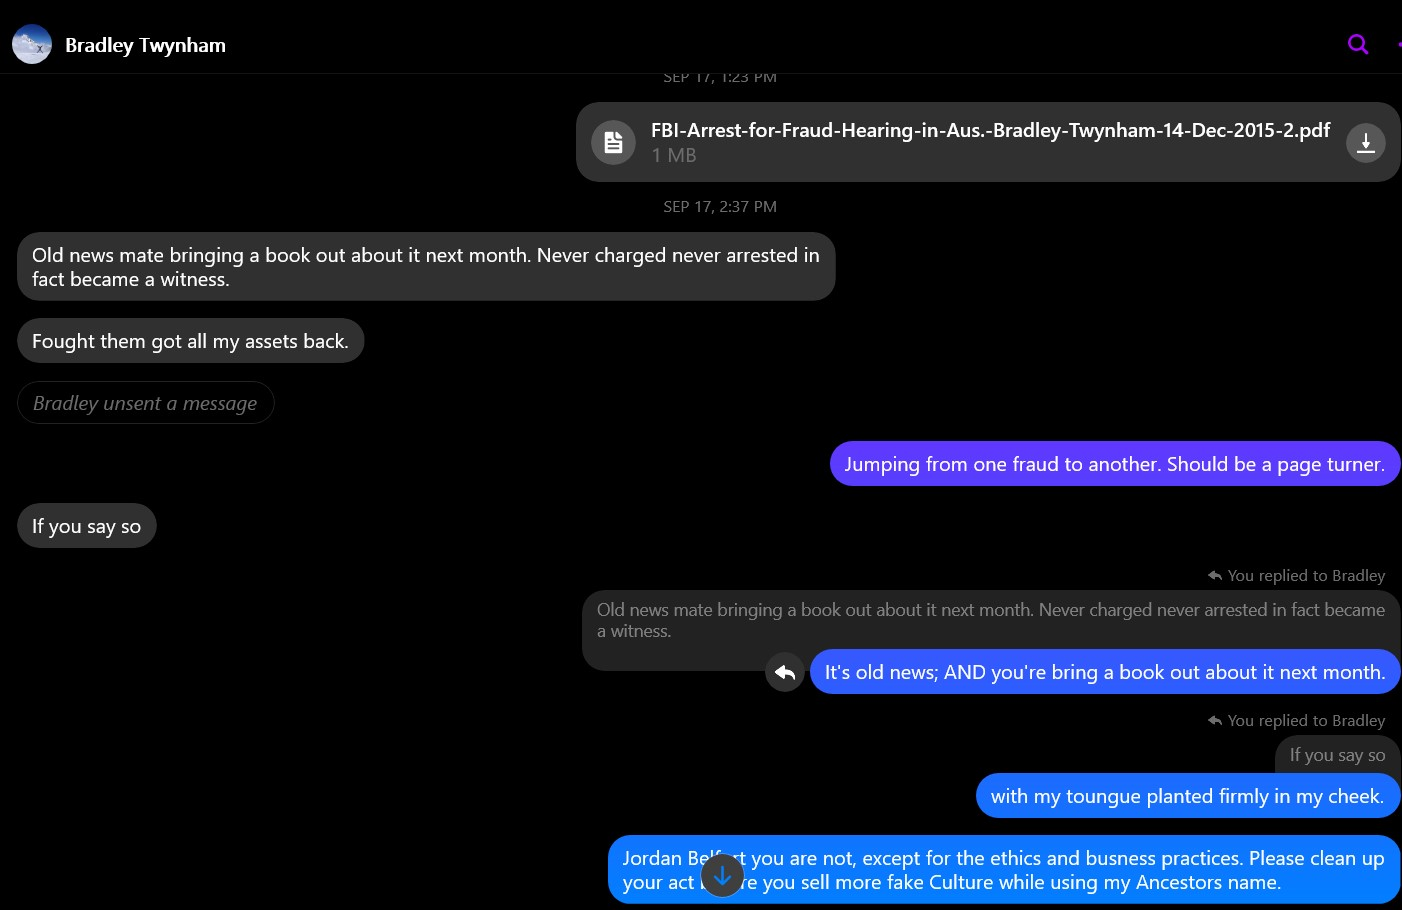Image resolution: width=1402 pixels, height=910 pixels.
Task: Click the 'It's old news; AND you're bring a book' message
Action: pos(1104,672)
